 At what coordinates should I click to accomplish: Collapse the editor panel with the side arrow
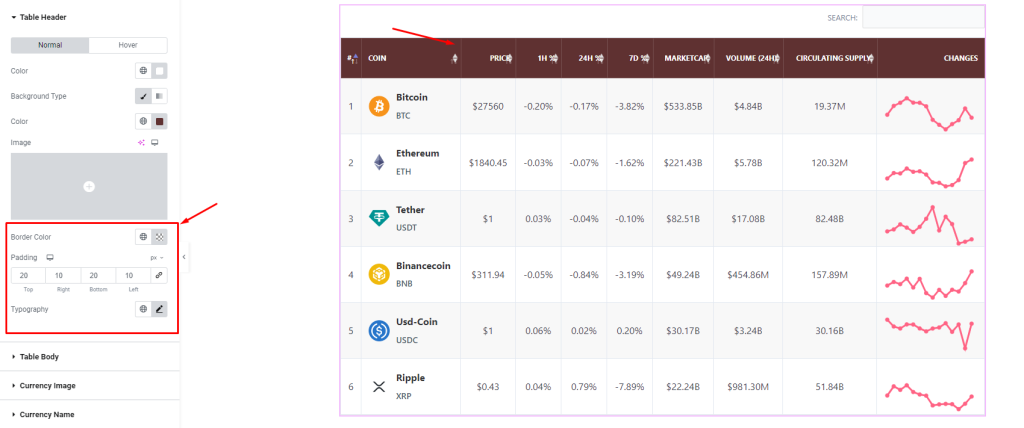[x=184, y=257]
